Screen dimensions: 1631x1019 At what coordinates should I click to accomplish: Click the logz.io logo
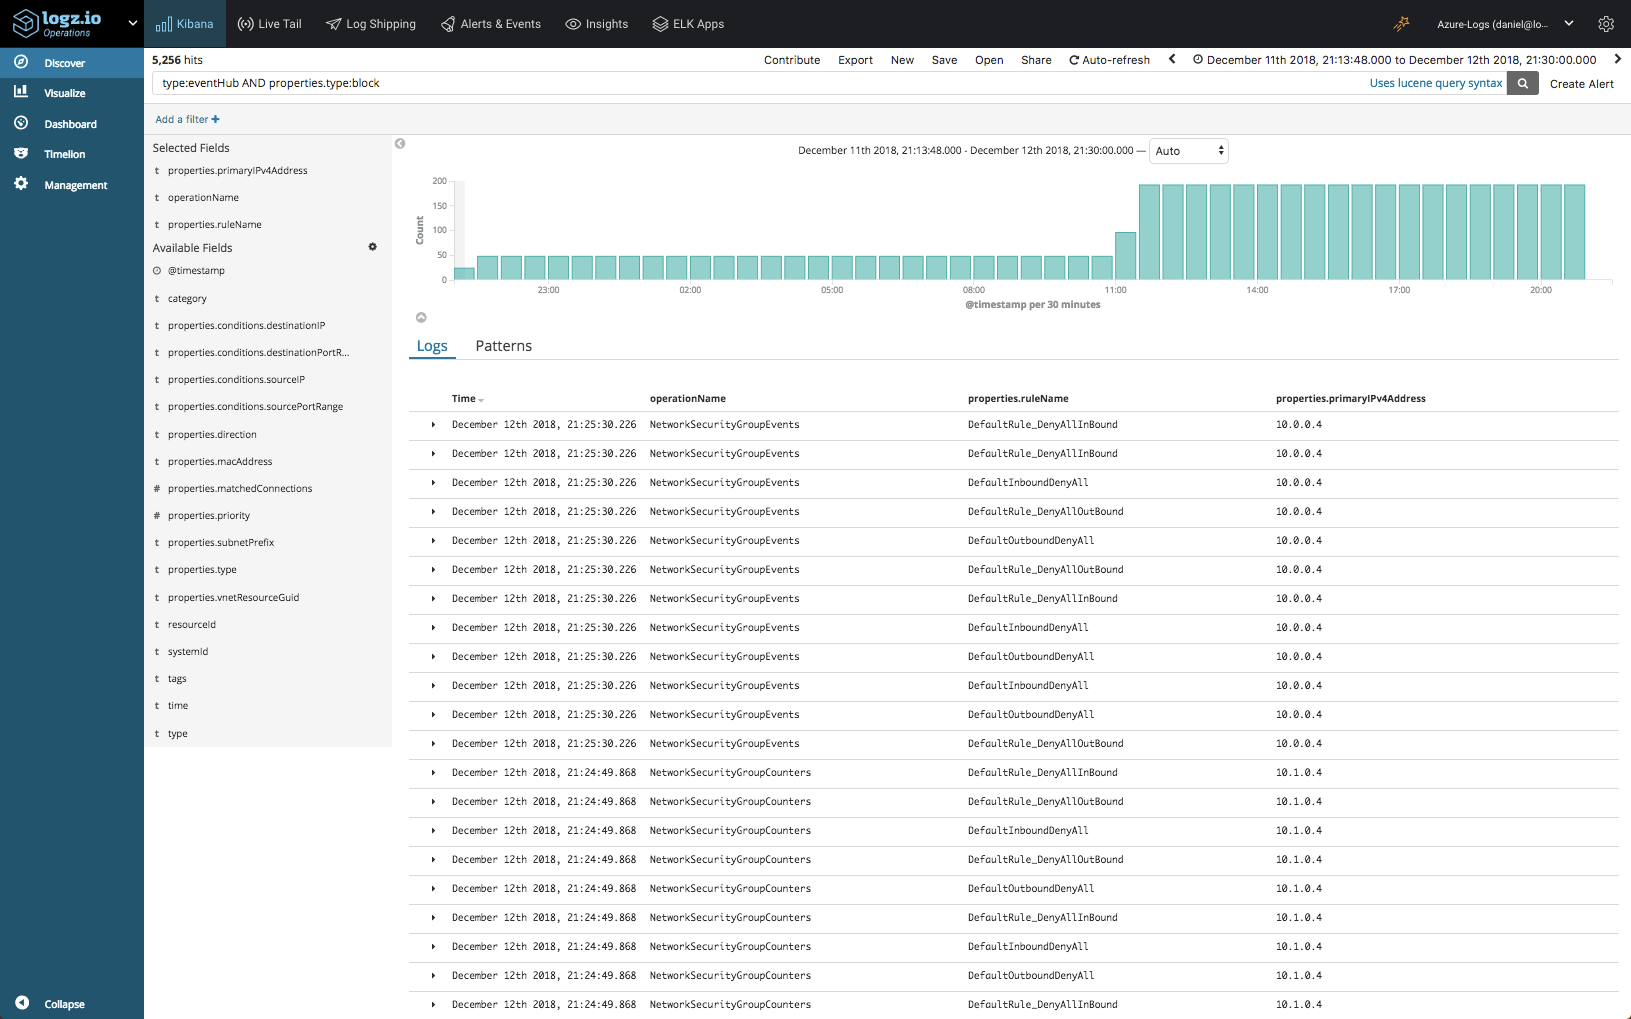point(57,23)
